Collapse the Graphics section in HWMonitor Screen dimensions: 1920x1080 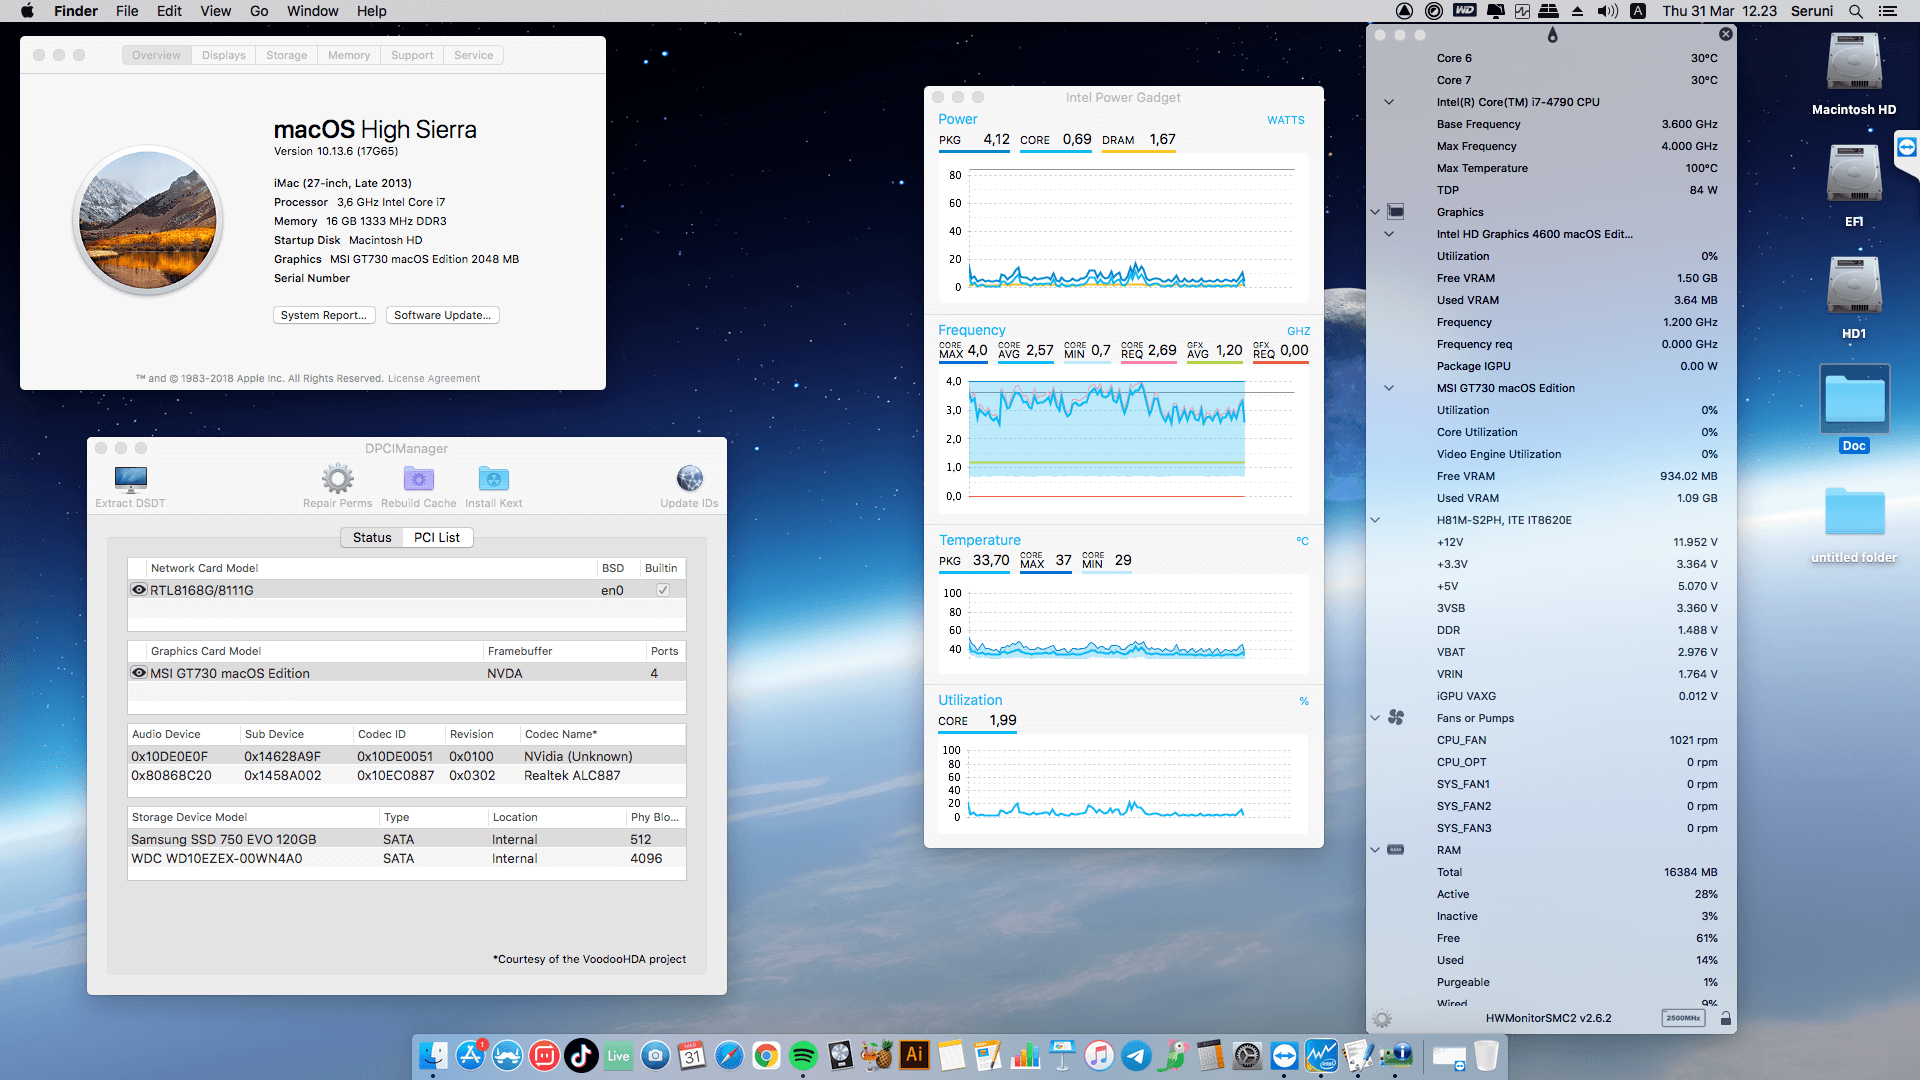click(x=1375, y=212)
